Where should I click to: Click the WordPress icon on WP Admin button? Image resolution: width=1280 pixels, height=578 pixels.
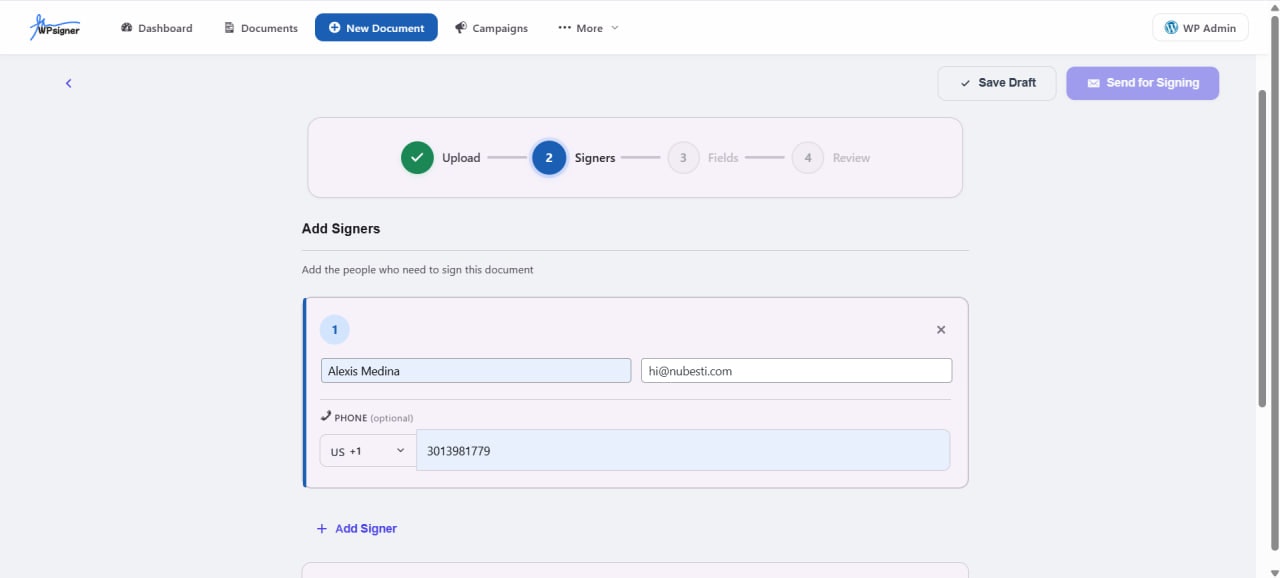click(1170, 27)
